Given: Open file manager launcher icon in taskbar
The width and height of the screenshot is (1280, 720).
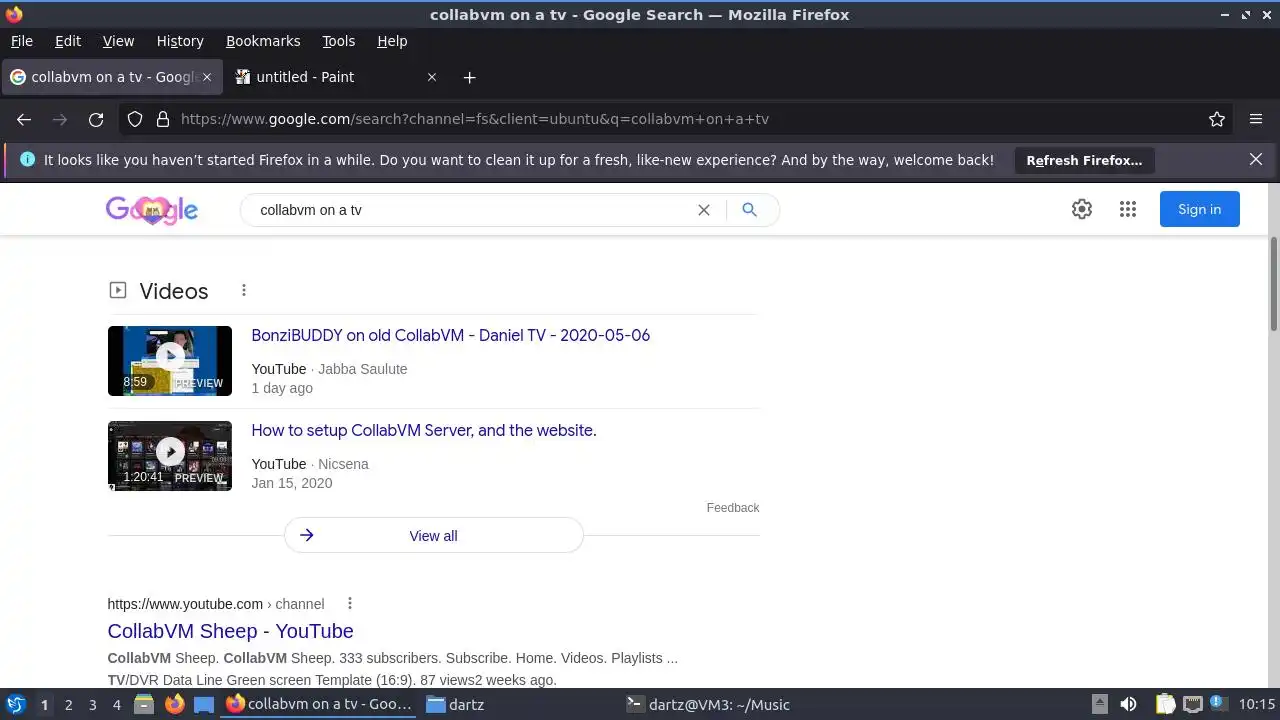Looking at the screenshot, I should (144, 704).
